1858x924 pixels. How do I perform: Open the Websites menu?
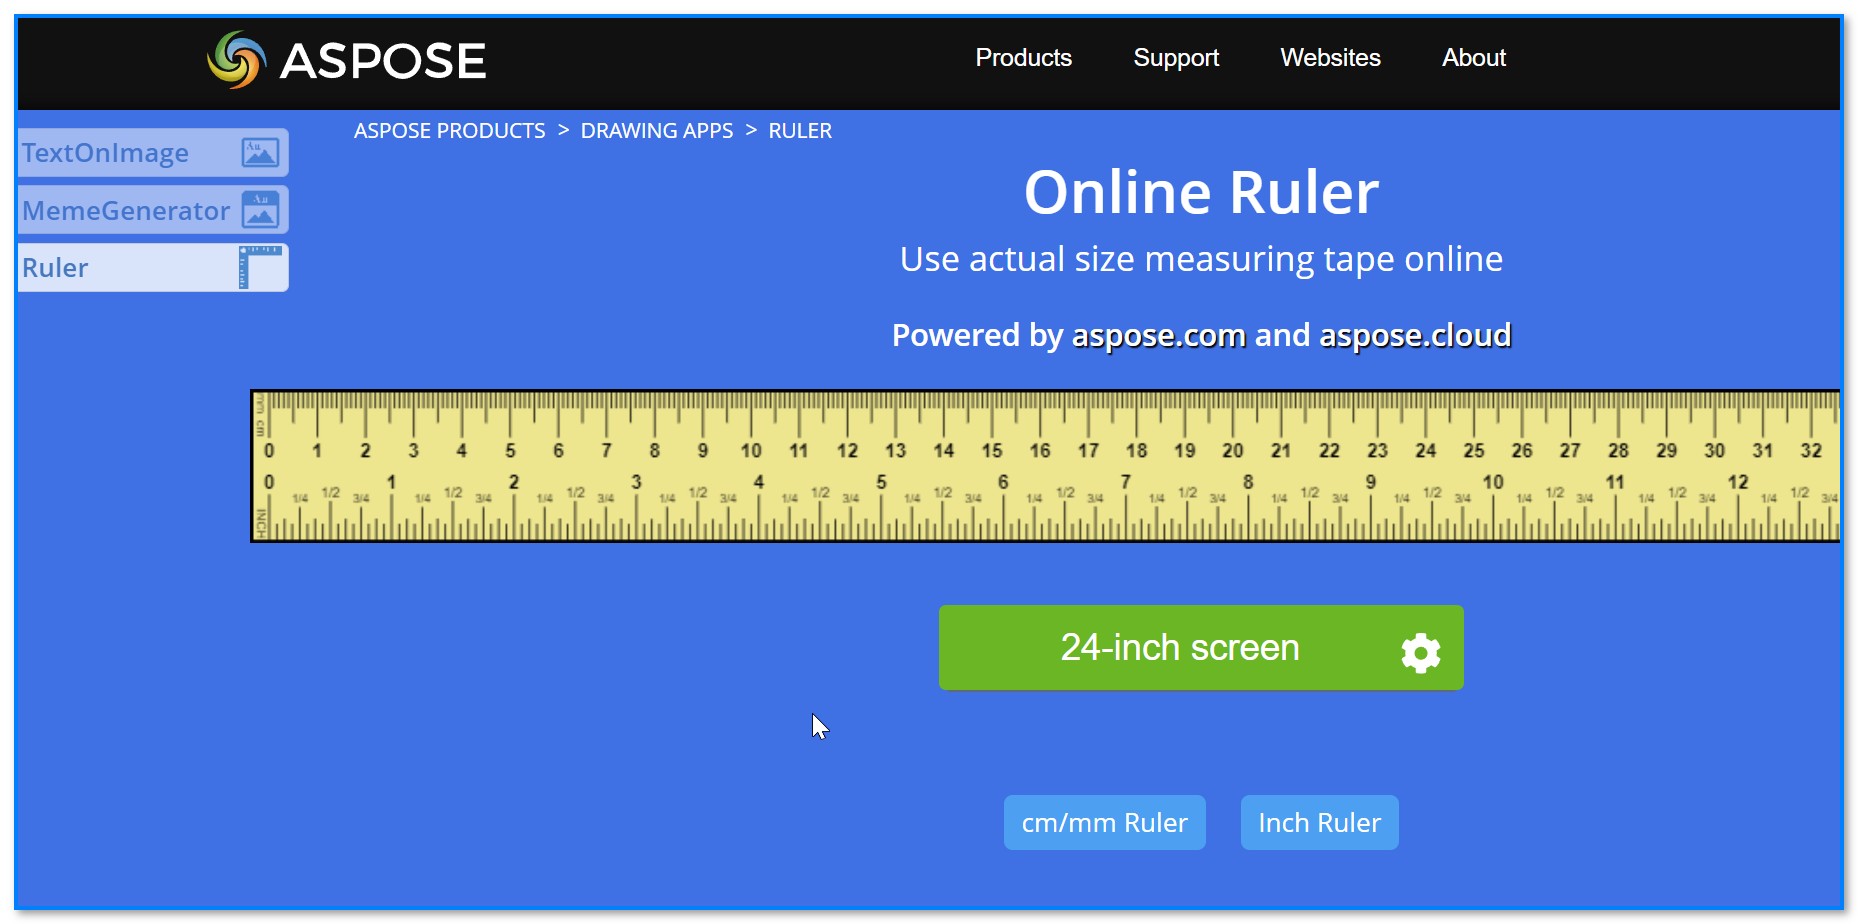pyautogui.click(x=1330, y=58)
